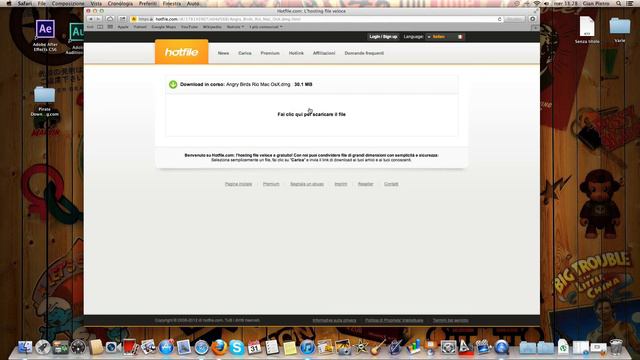Open Spotlight search in the menu bar
Image resolution: width=640 pixels, height=360 pixels.
[x=619, y=3]
